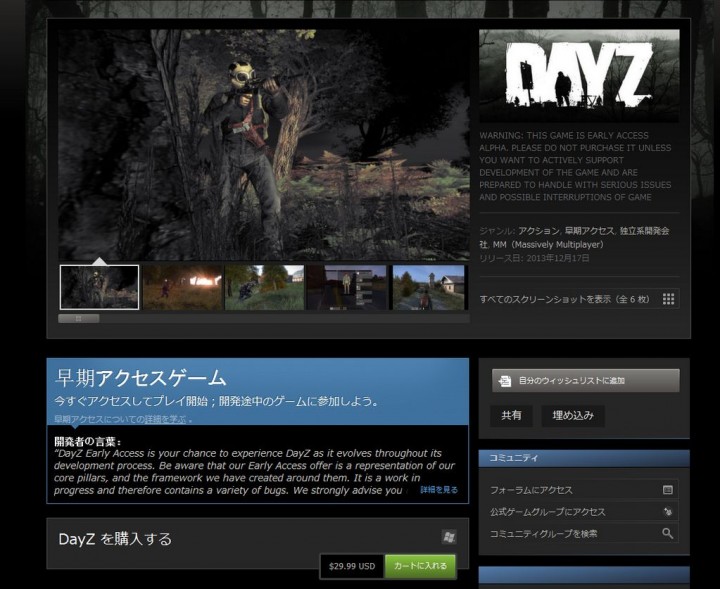Open the 詳細を学ぶ early access link
This screenshot has height=589, width=720.
click(165, 419)
